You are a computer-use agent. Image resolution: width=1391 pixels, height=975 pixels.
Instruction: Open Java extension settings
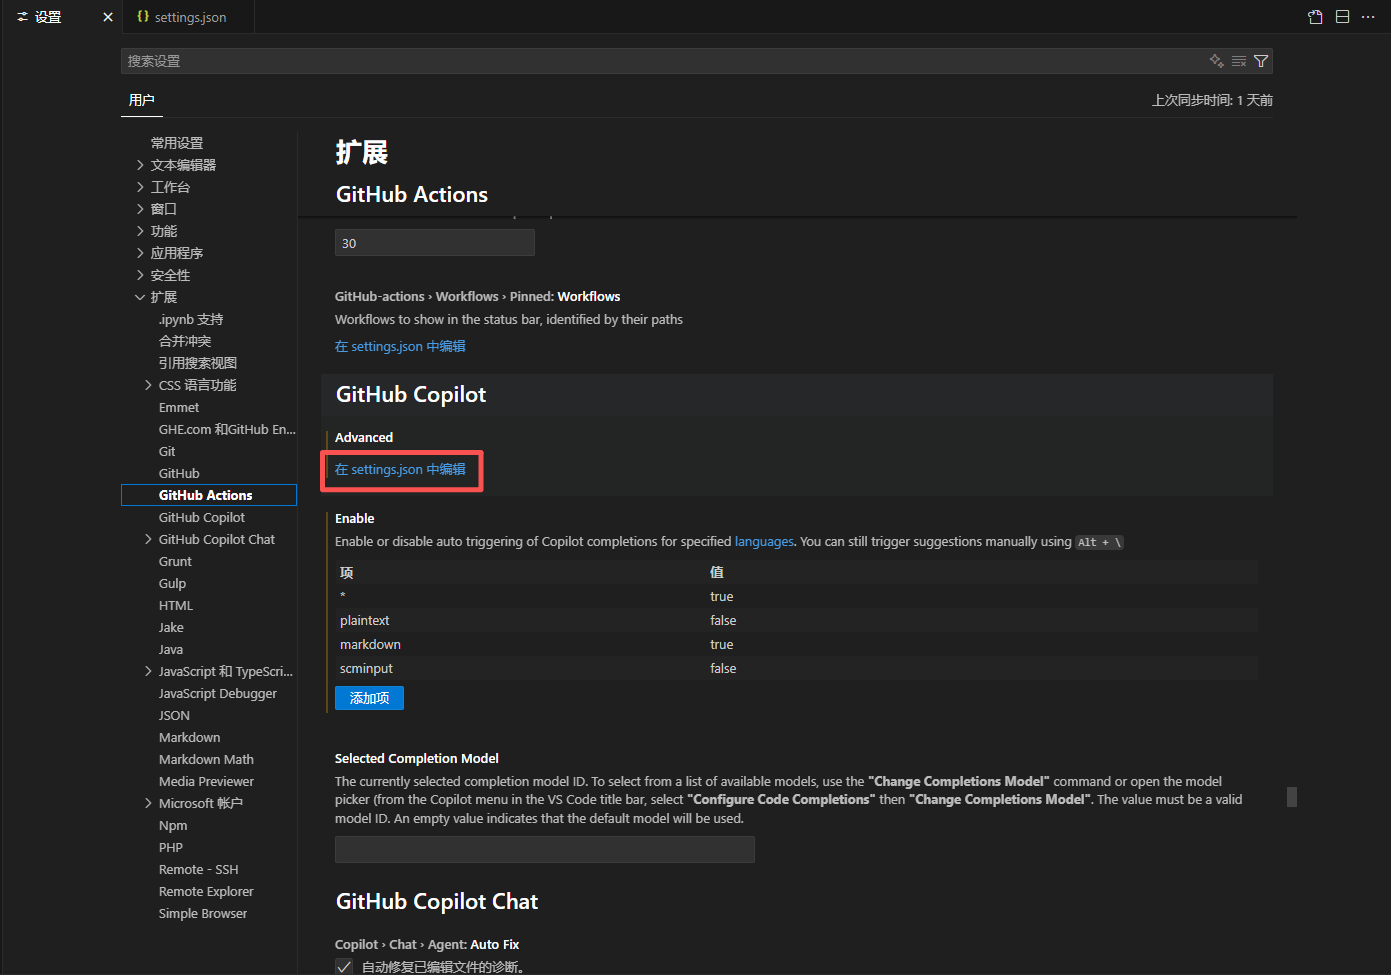click(x=171, y=649)
